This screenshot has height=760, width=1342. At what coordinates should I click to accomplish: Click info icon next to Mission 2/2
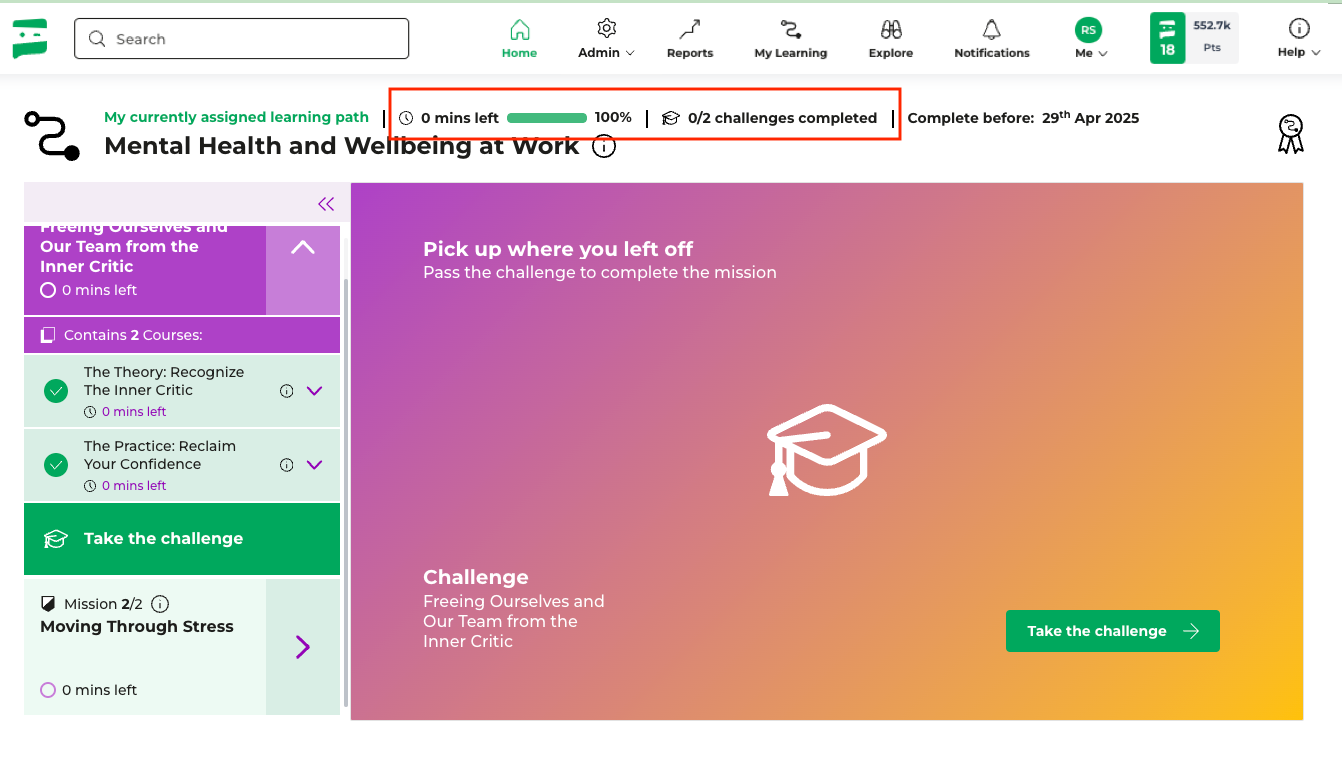160,604
